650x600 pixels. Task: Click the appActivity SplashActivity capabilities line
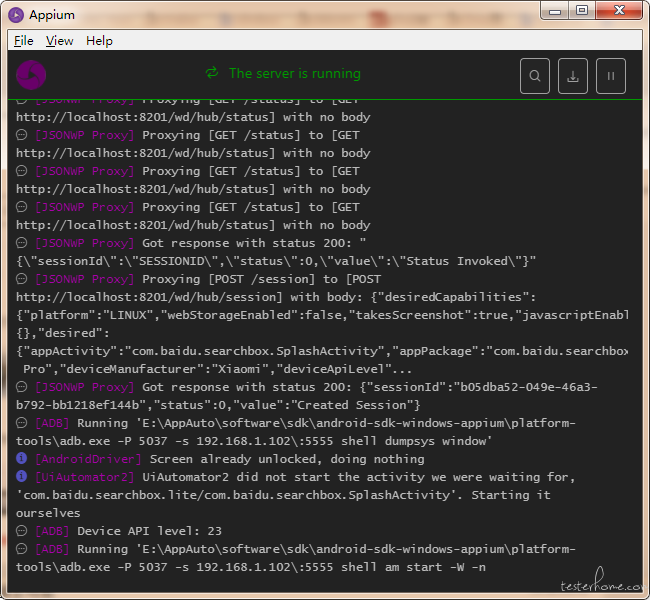[322, 351]
